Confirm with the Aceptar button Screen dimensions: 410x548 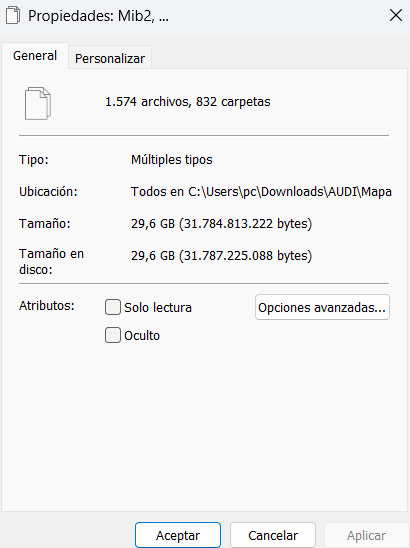coord(178,535)
